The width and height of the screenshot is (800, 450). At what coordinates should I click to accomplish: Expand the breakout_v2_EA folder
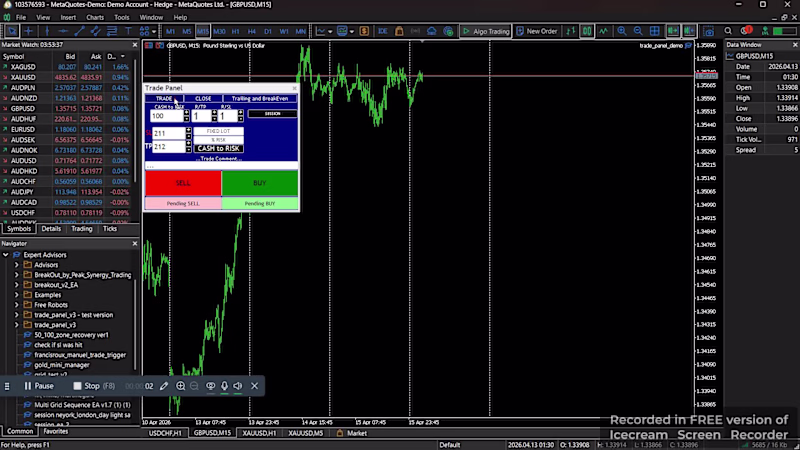[16, 285]
